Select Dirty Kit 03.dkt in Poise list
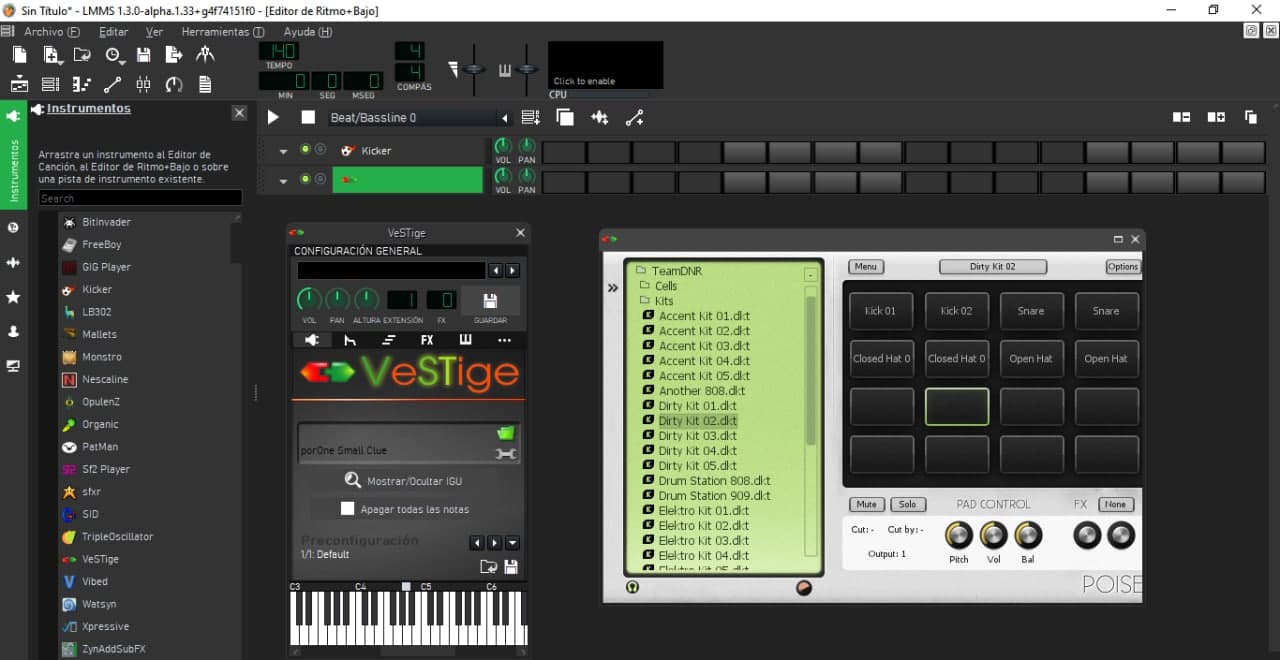 (x=697, y=436)
